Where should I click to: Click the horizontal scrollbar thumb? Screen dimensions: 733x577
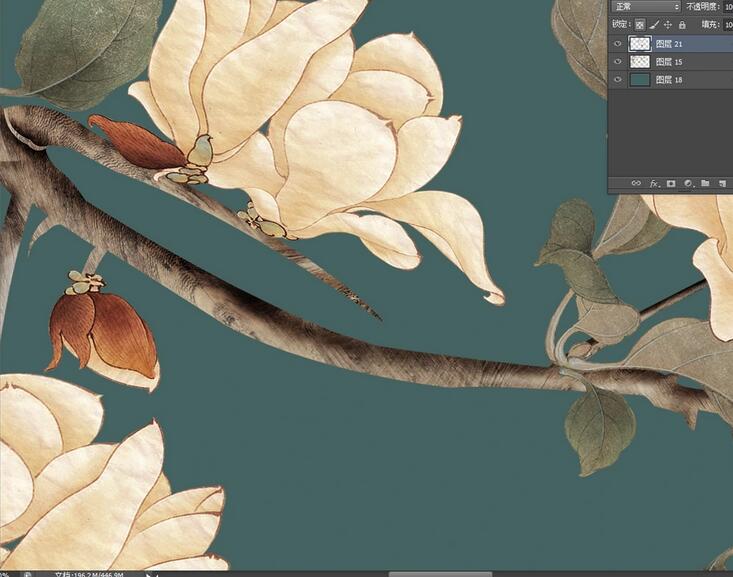(440, 574)
